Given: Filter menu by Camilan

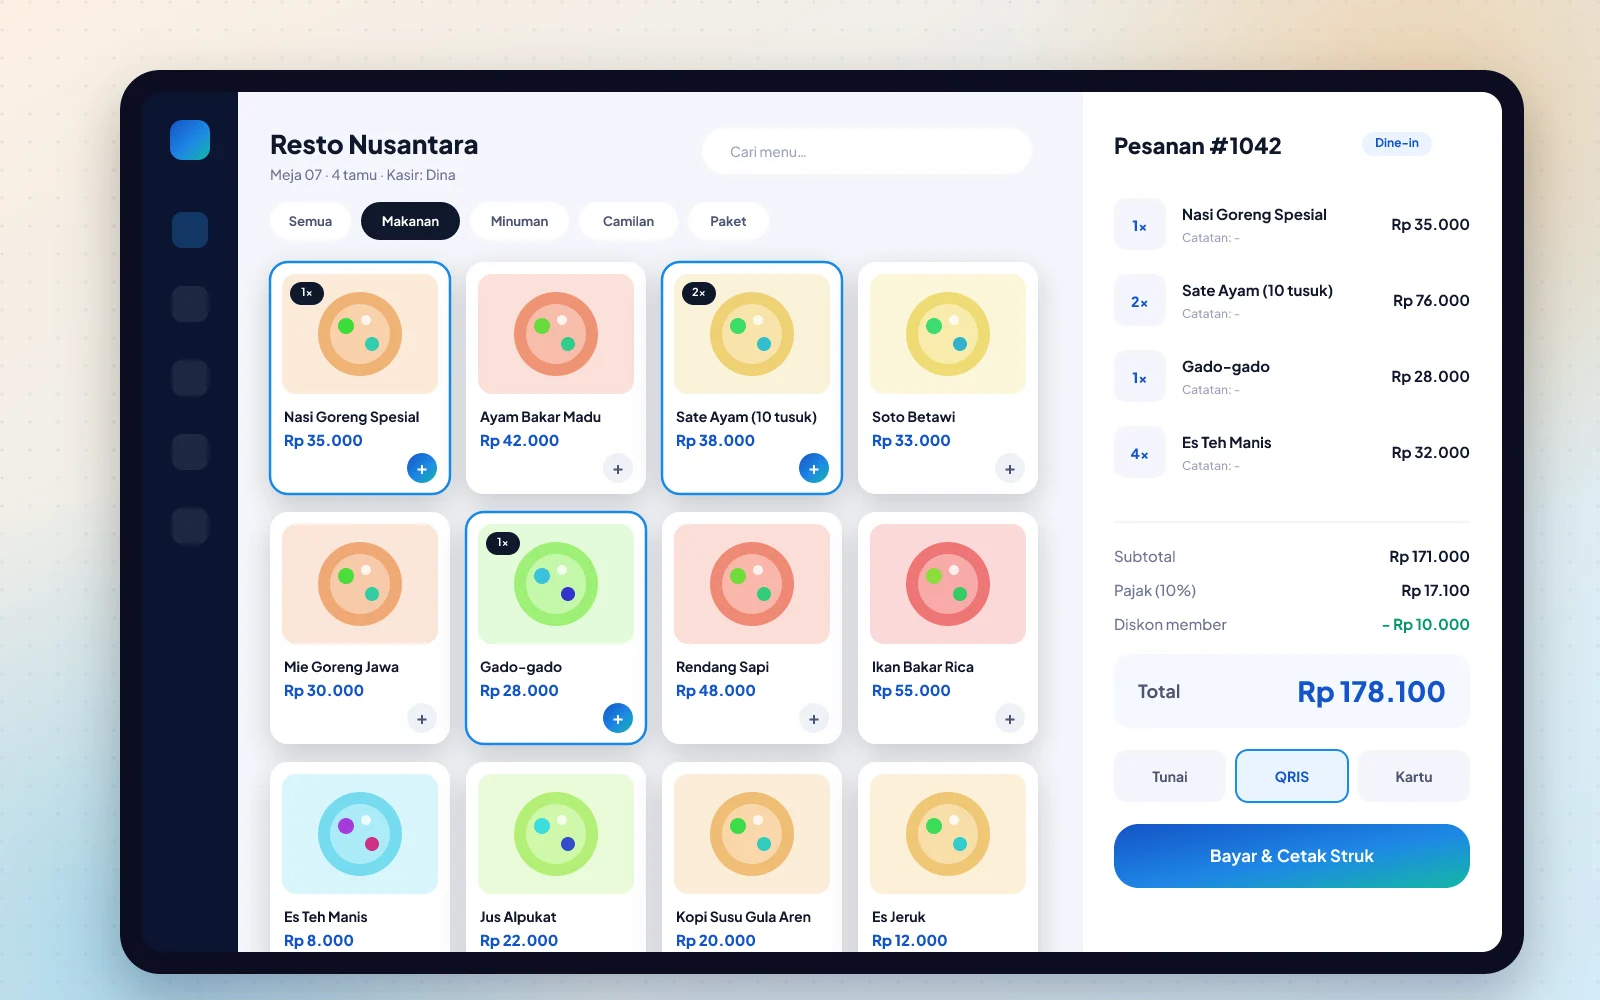Looking at the screenshot, I should click(x=628, y=221).
